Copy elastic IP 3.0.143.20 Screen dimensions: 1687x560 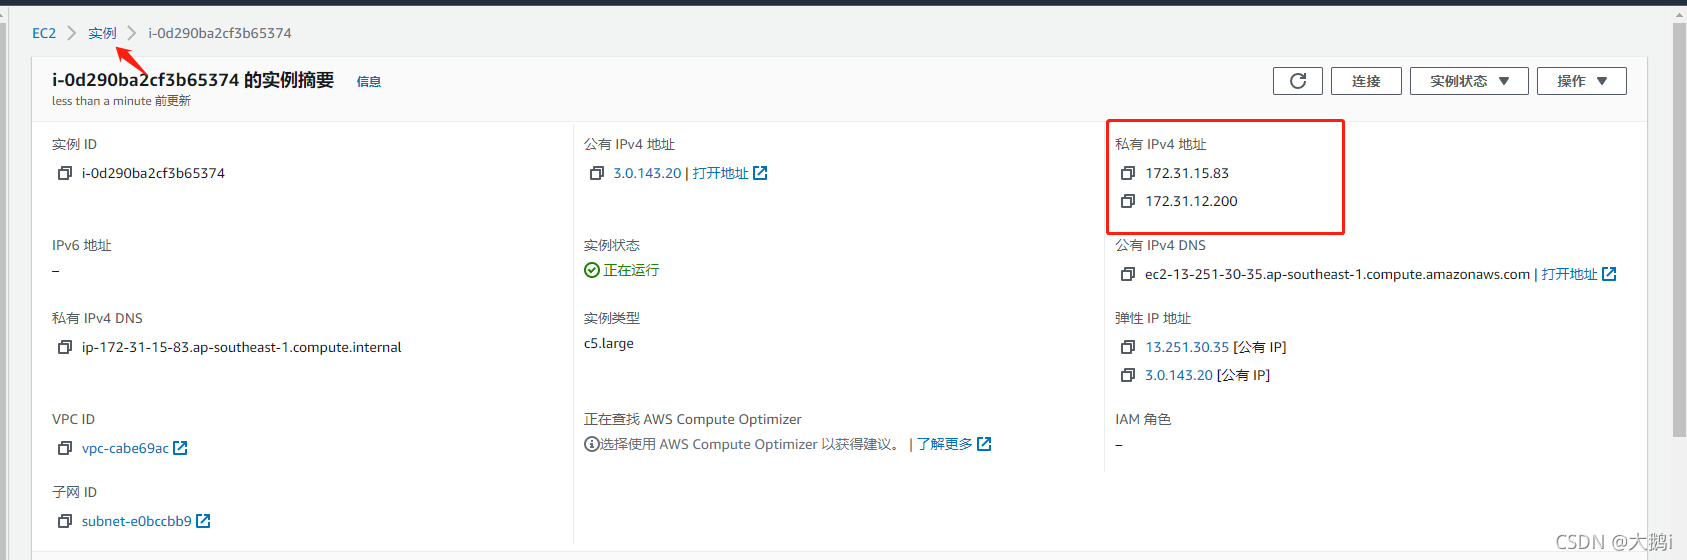[1128, 375]
